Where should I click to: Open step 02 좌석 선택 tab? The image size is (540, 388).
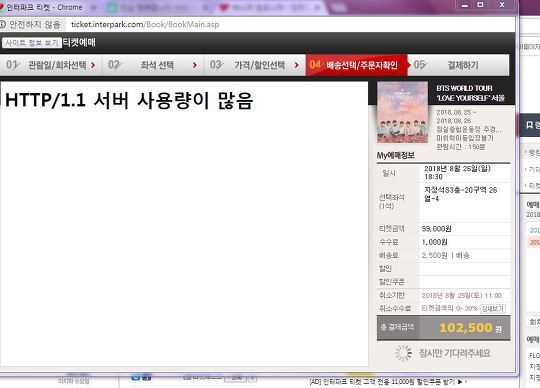(x=153, y=65)
